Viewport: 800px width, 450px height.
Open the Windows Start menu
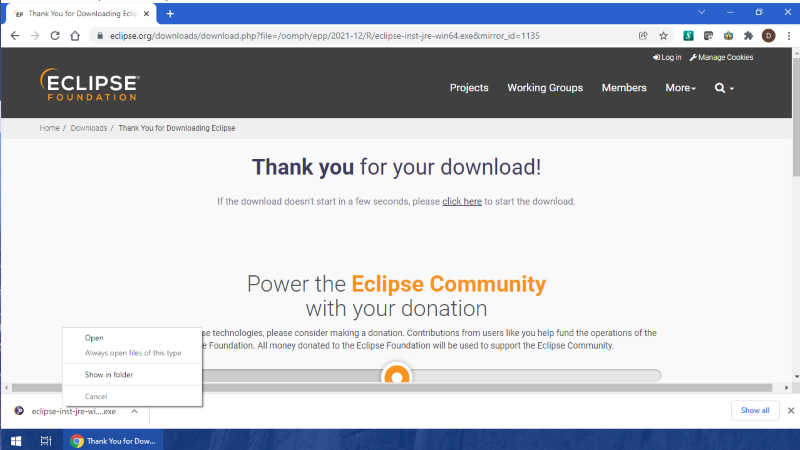click(x=16, y=441)
